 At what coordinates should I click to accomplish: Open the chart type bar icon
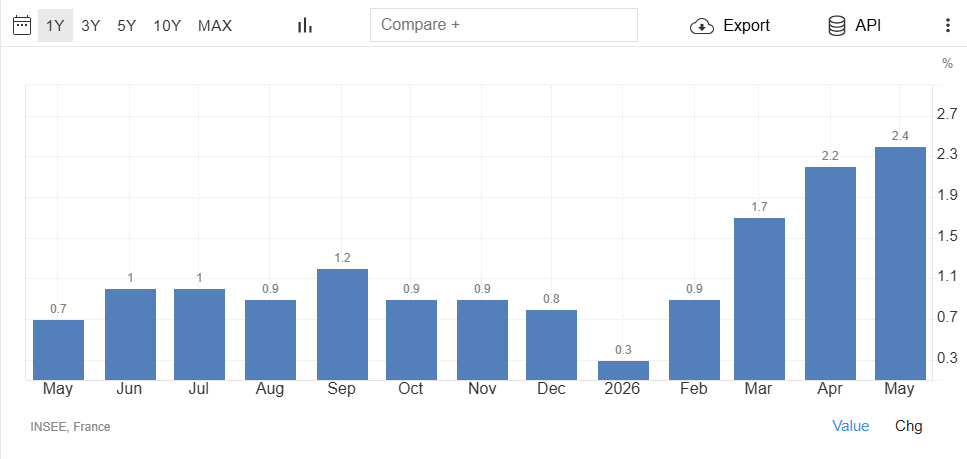305,25
